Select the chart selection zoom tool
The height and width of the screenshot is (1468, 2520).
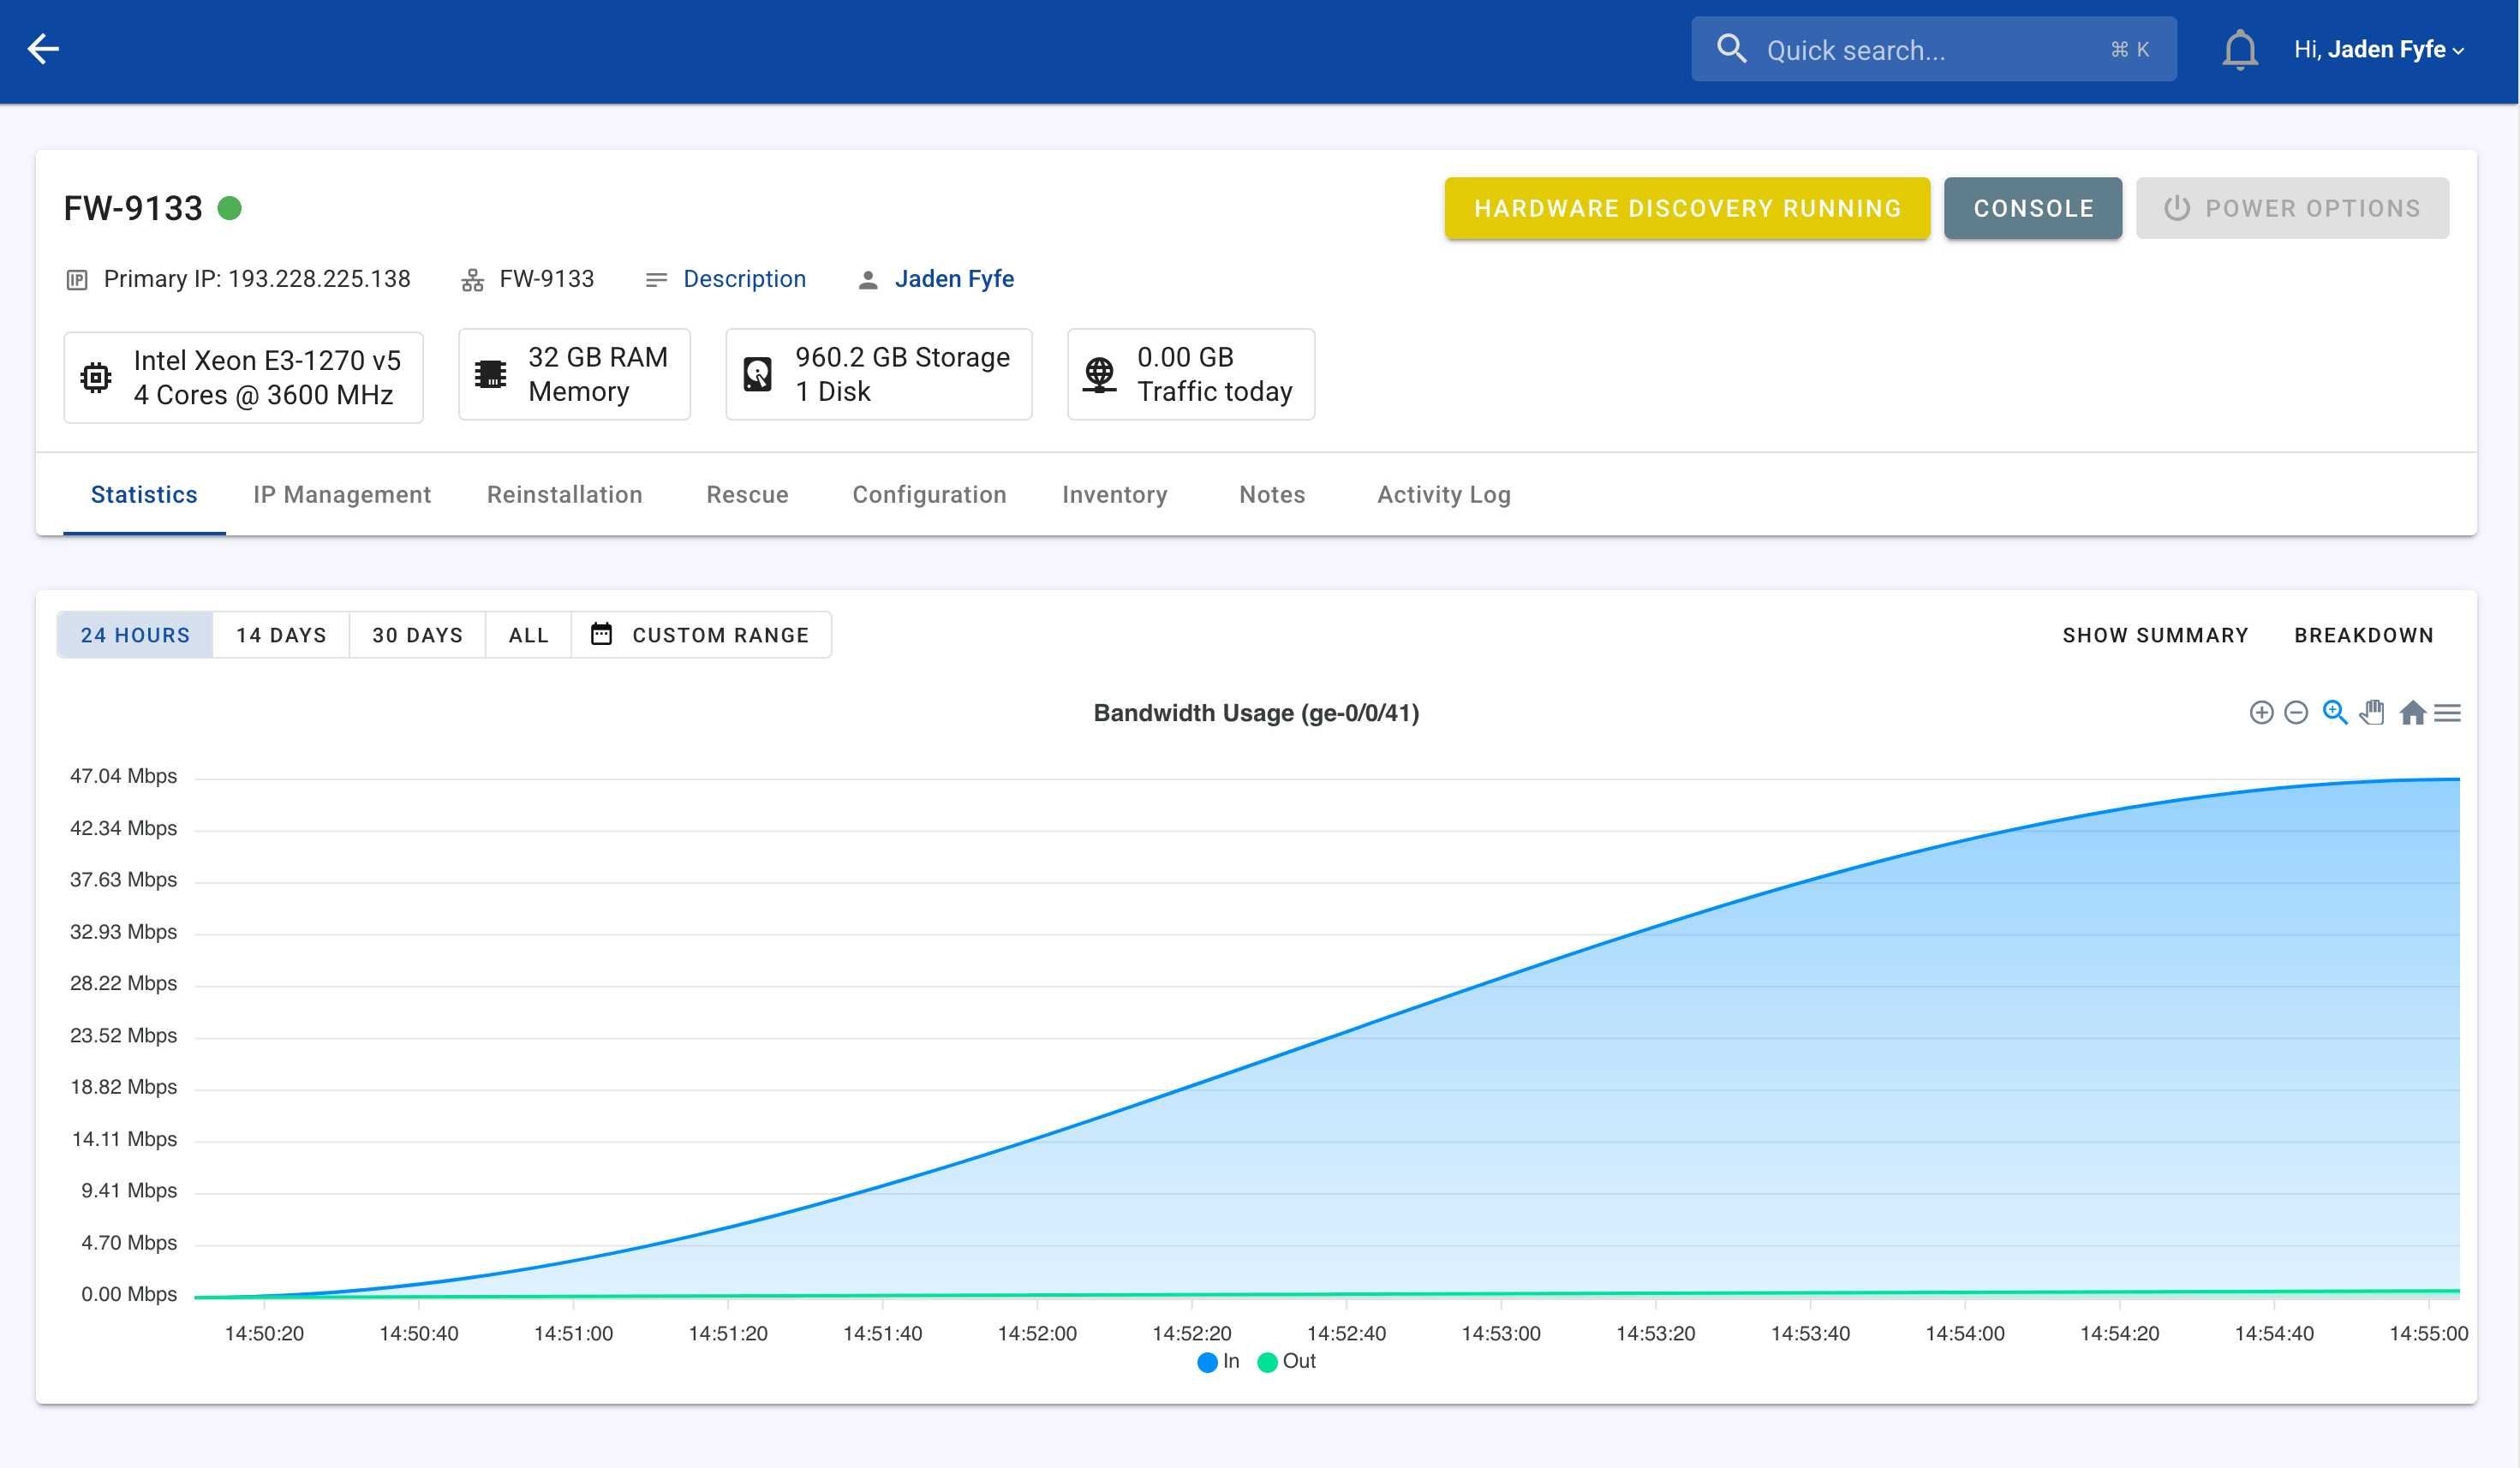(2335, 712)
